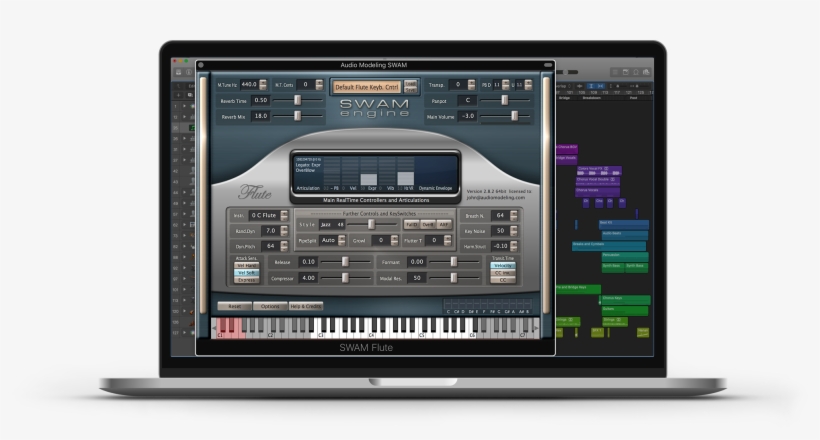The height and width of the screenshot is (440, 820).
Task: Toggle the Fall D. keyswitch button
Action: [412, 224]
